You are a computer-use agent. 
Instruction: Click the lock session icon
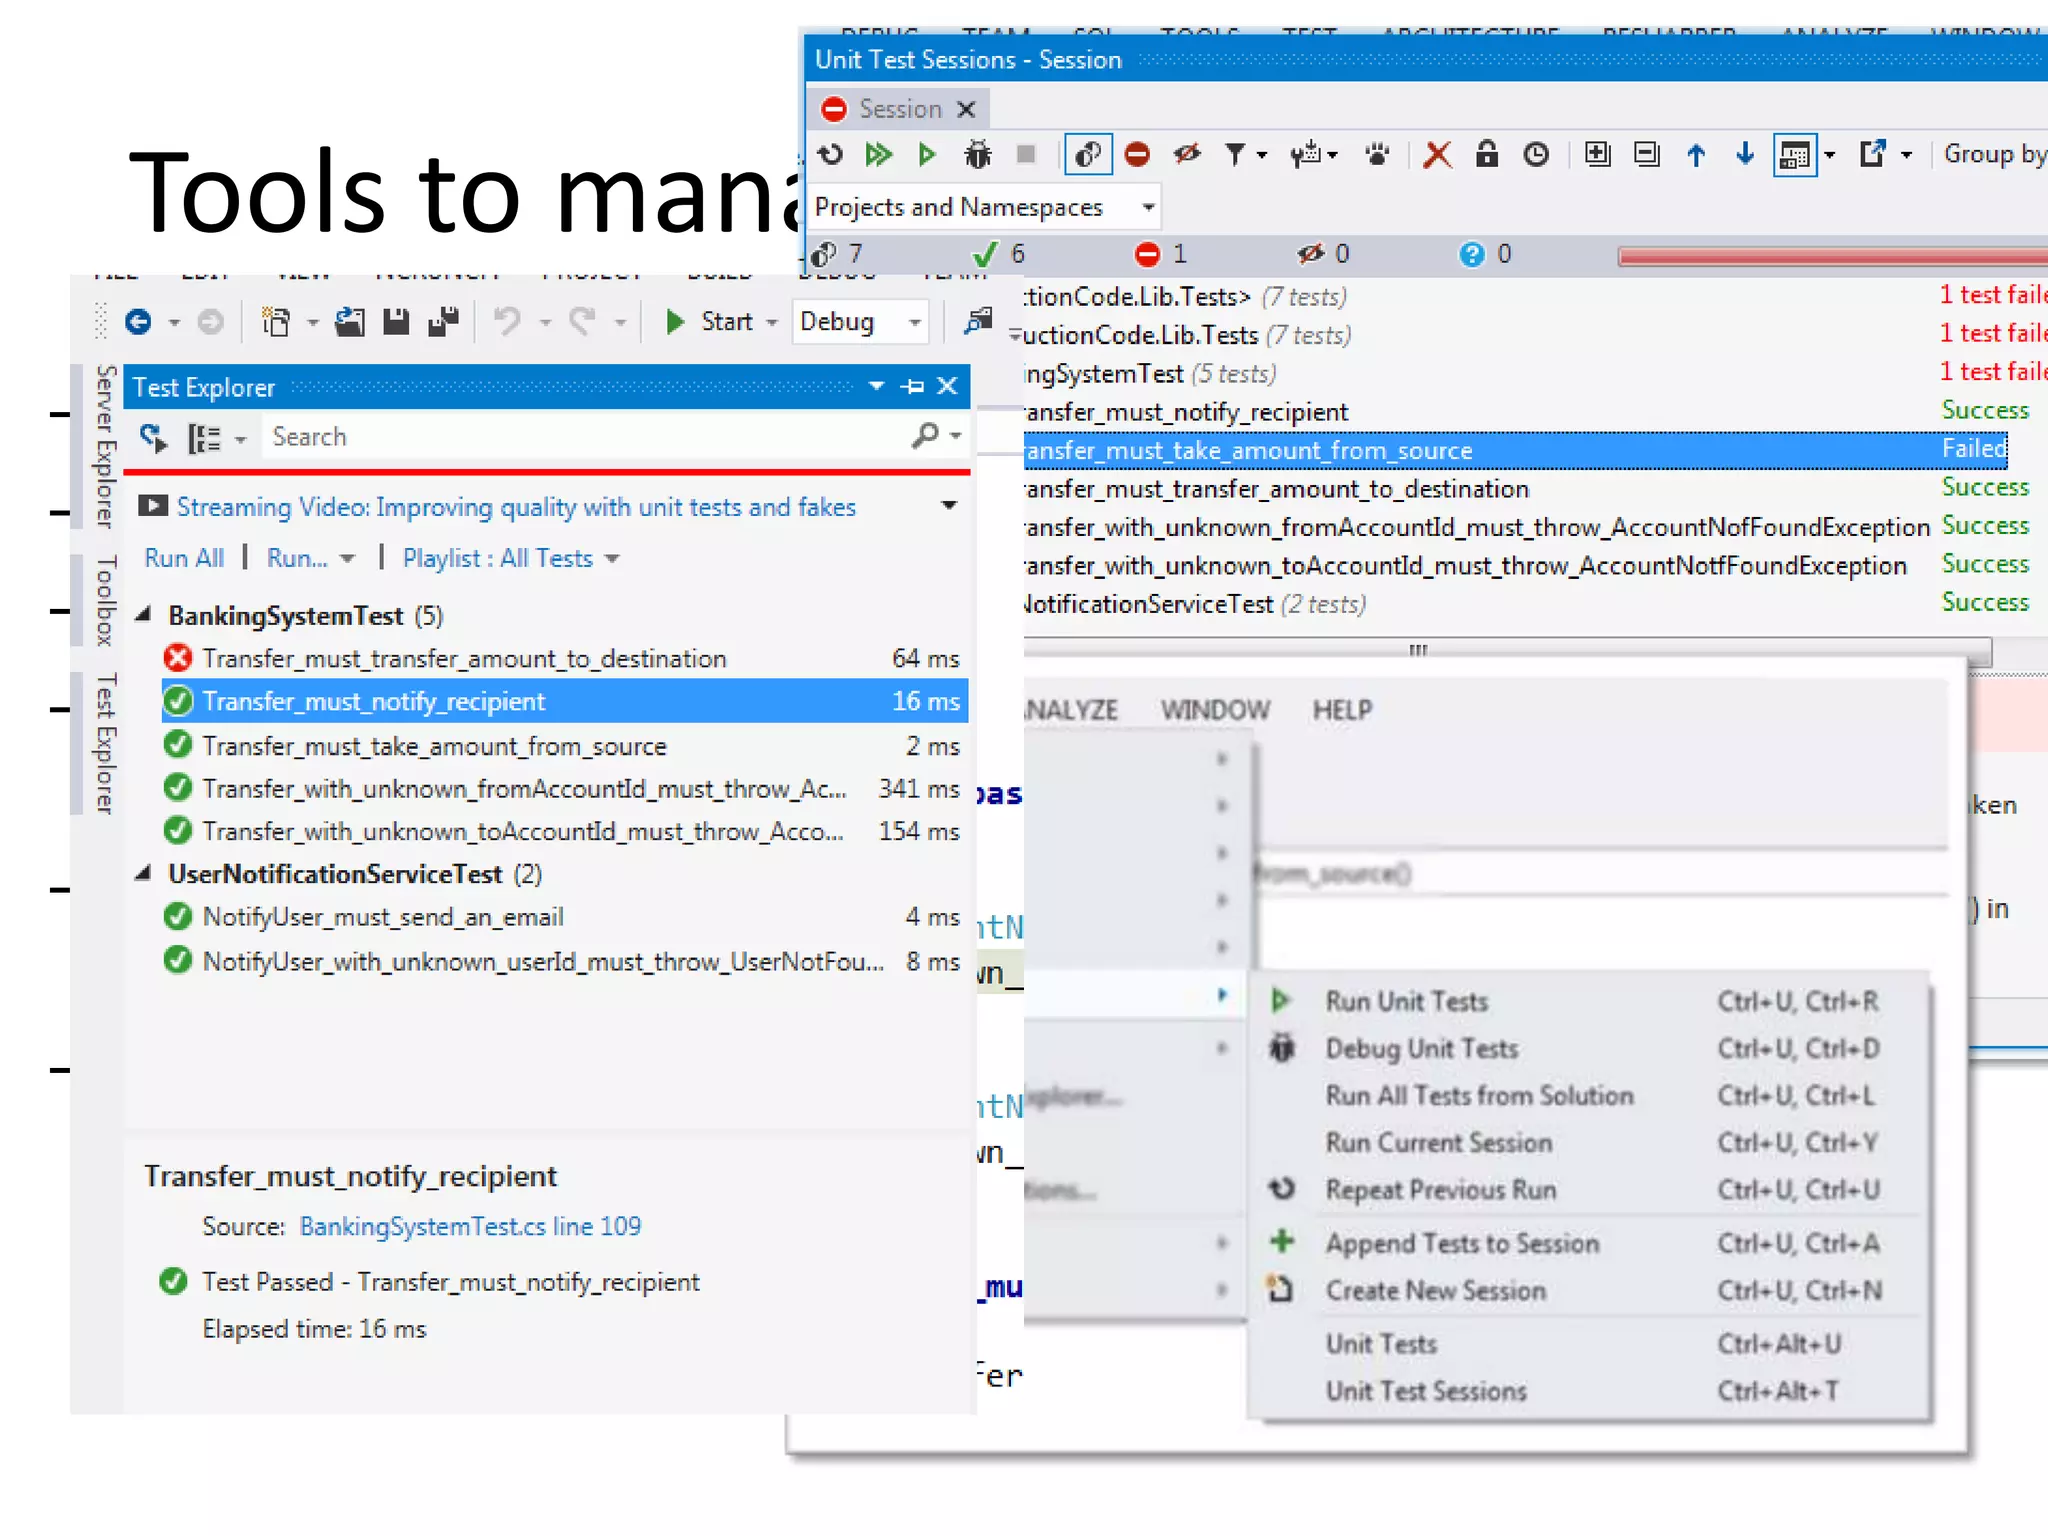point(1487,154)
